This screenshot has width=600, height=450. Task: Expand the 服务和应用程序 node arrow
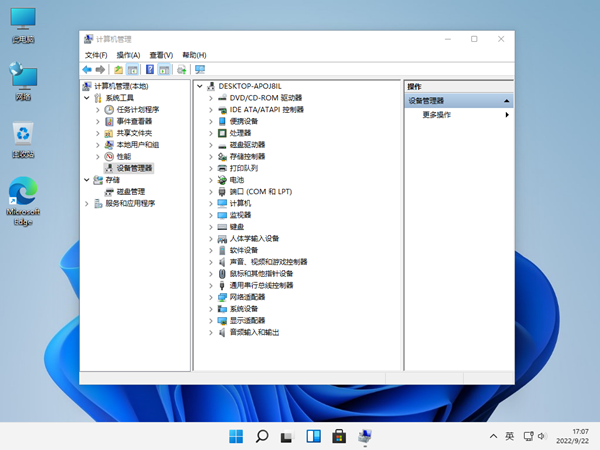pyautogui.click(x=87, y=204)
